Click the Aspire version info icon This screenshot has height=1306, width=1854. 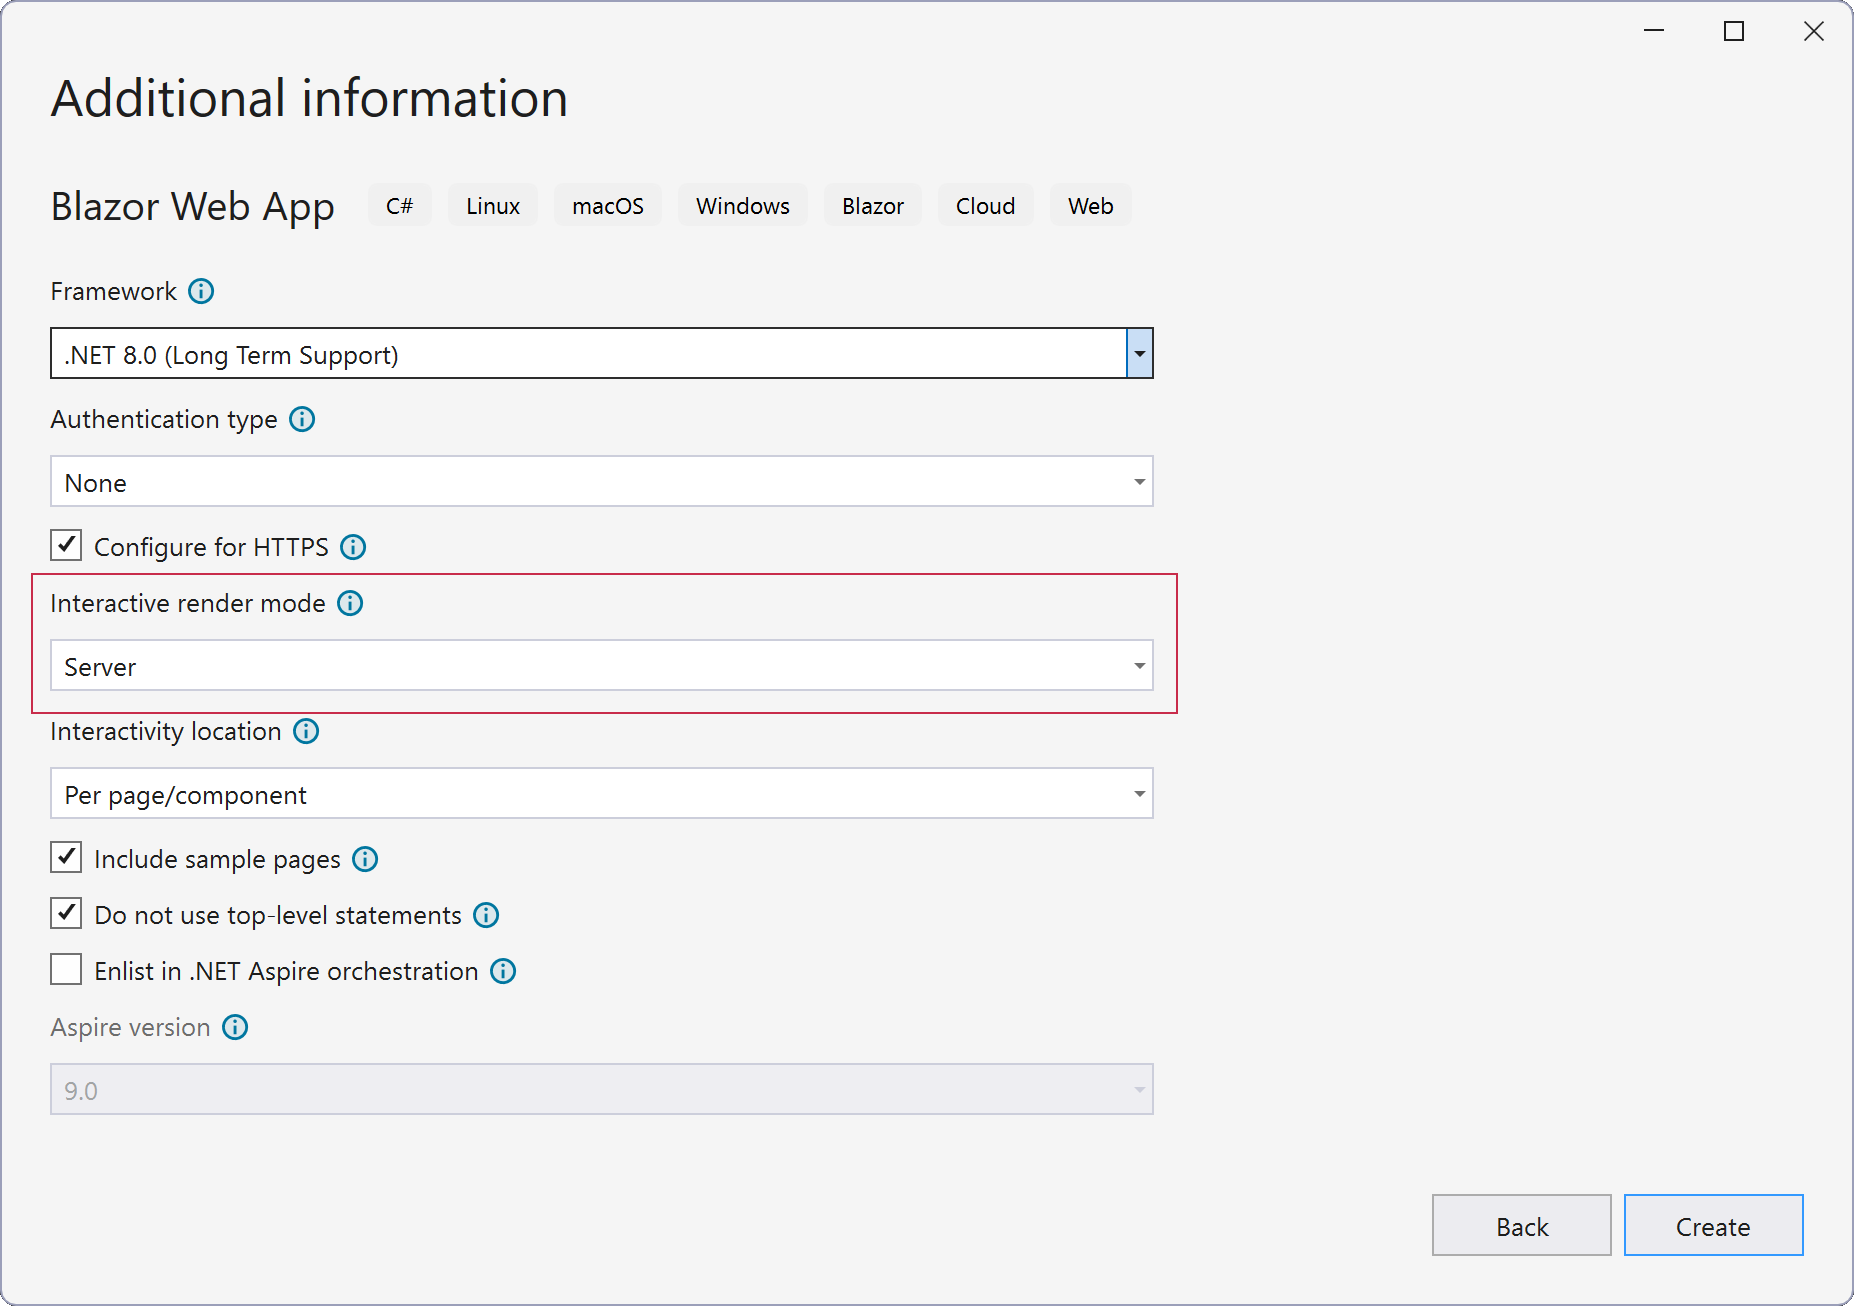tap(235, 1027)
